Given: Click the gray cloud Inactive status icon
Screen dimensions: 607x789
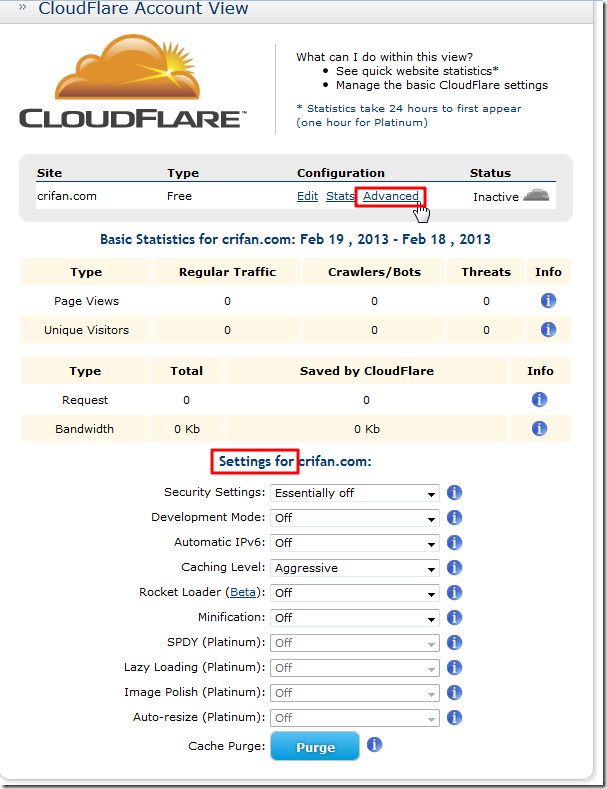Looking at the screenshot, I should (536, 195).
